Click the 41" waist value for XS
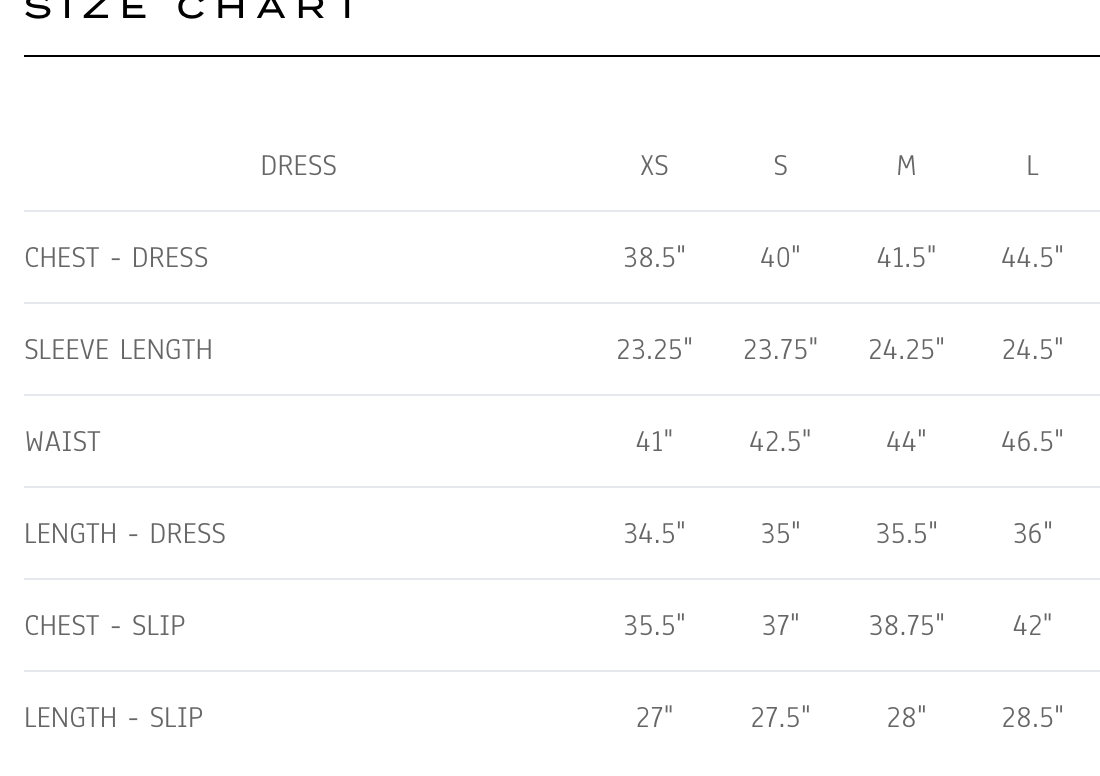 click(x=654, y=442)
